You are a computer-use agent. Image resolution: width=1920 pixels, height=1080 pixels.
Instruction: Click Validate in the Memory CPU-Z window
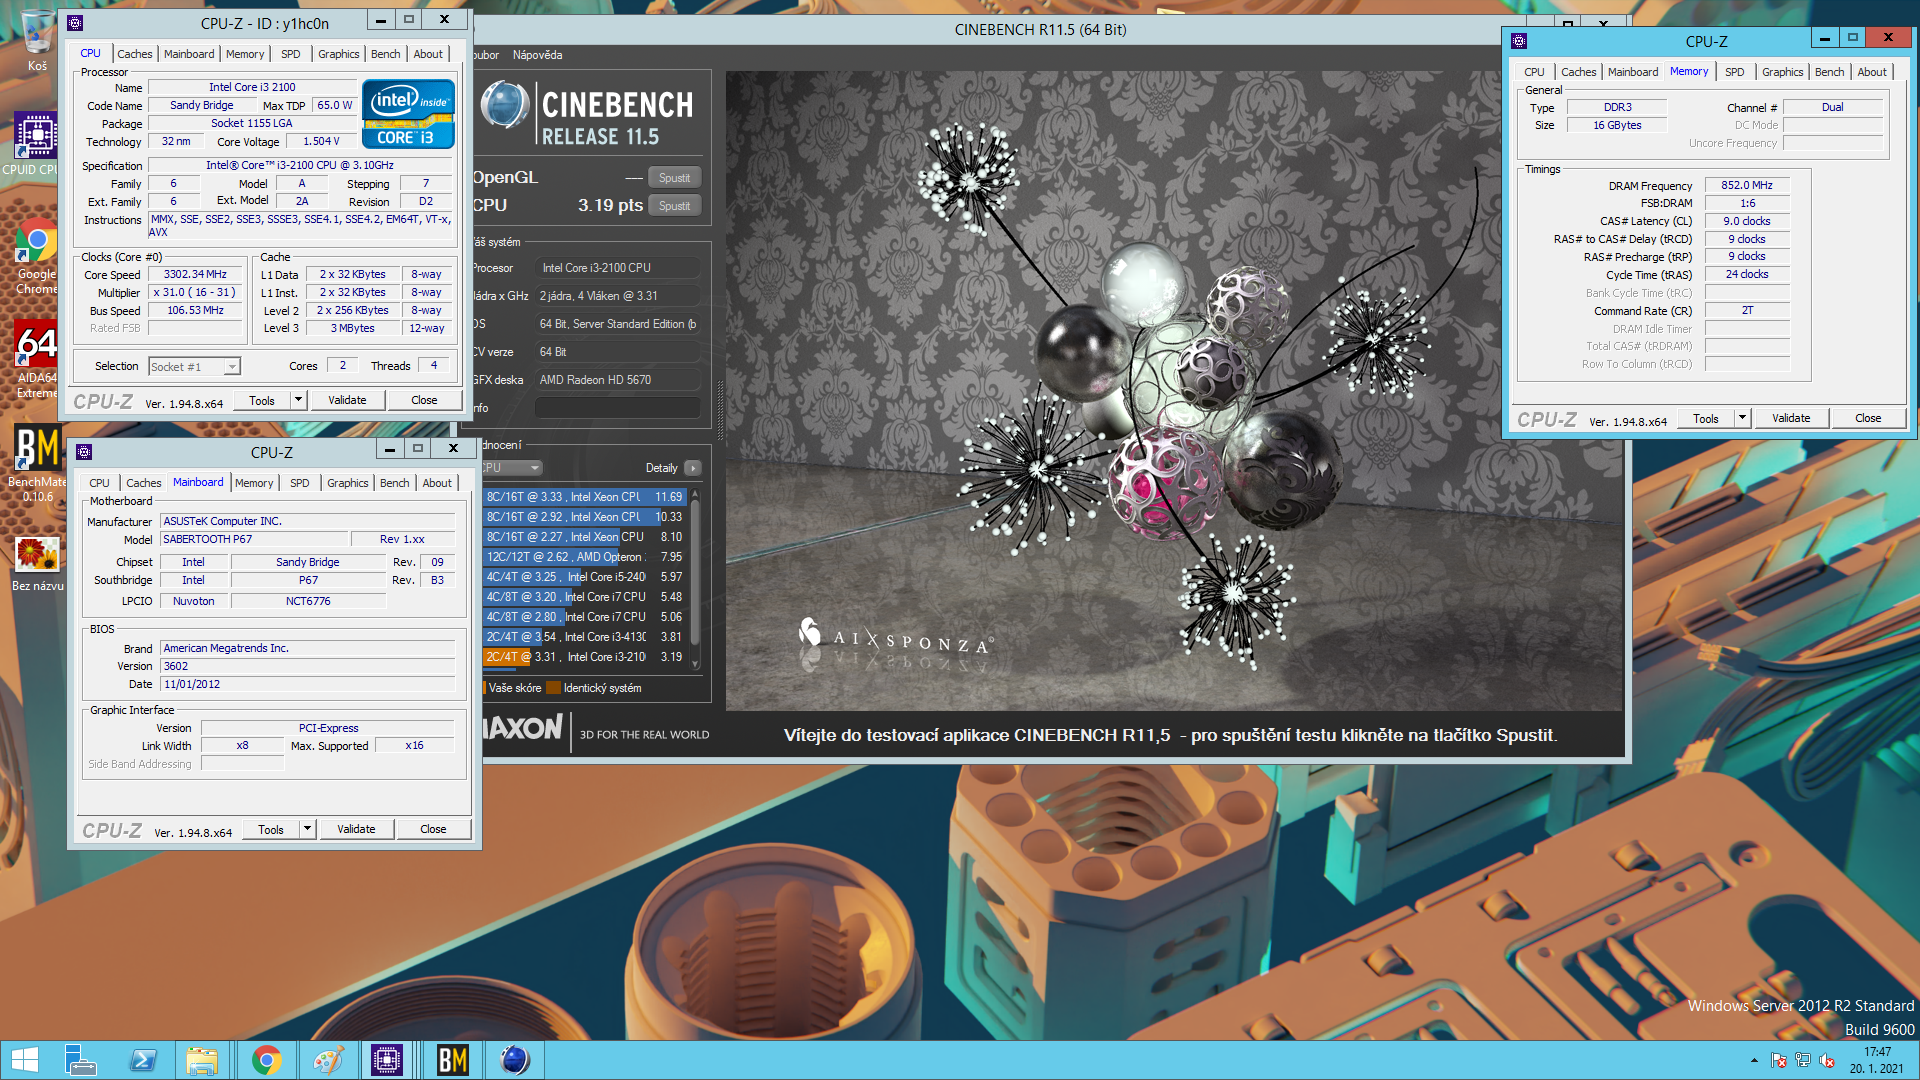tap(1791, 418)
